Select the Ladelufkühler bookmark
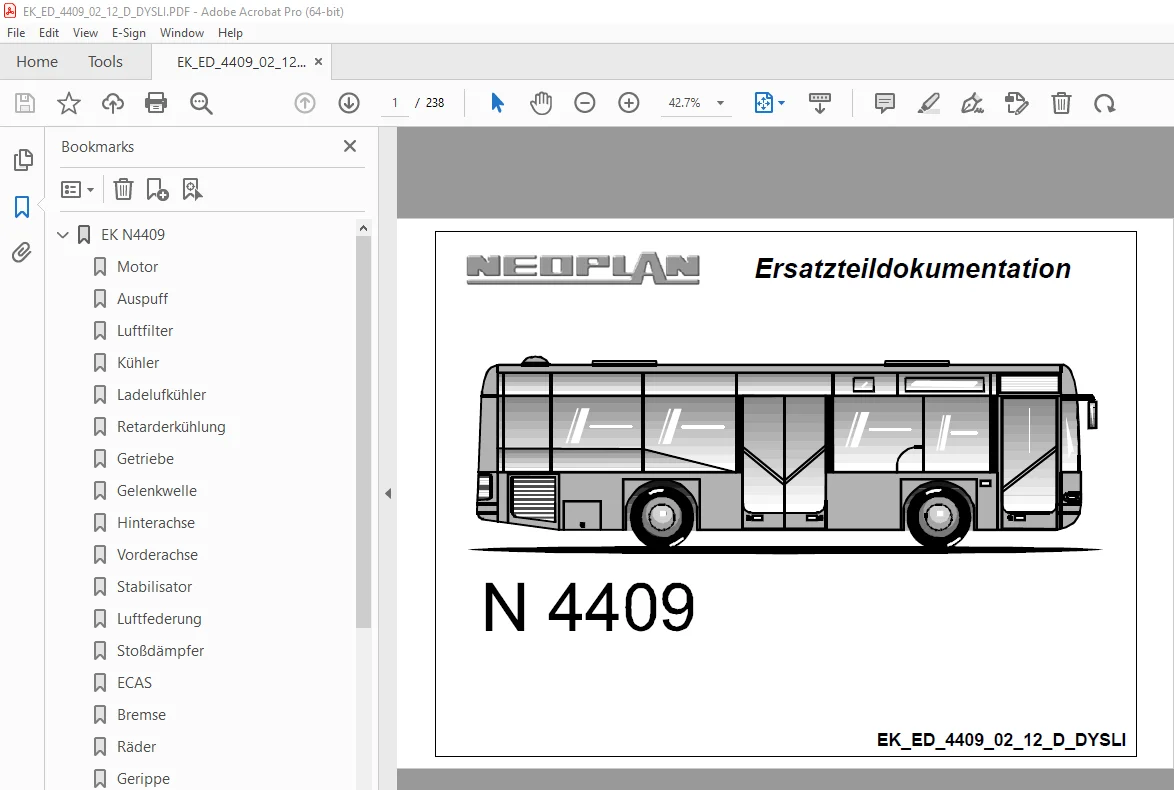Screen dimensions: 1174x790 point(161,395)
